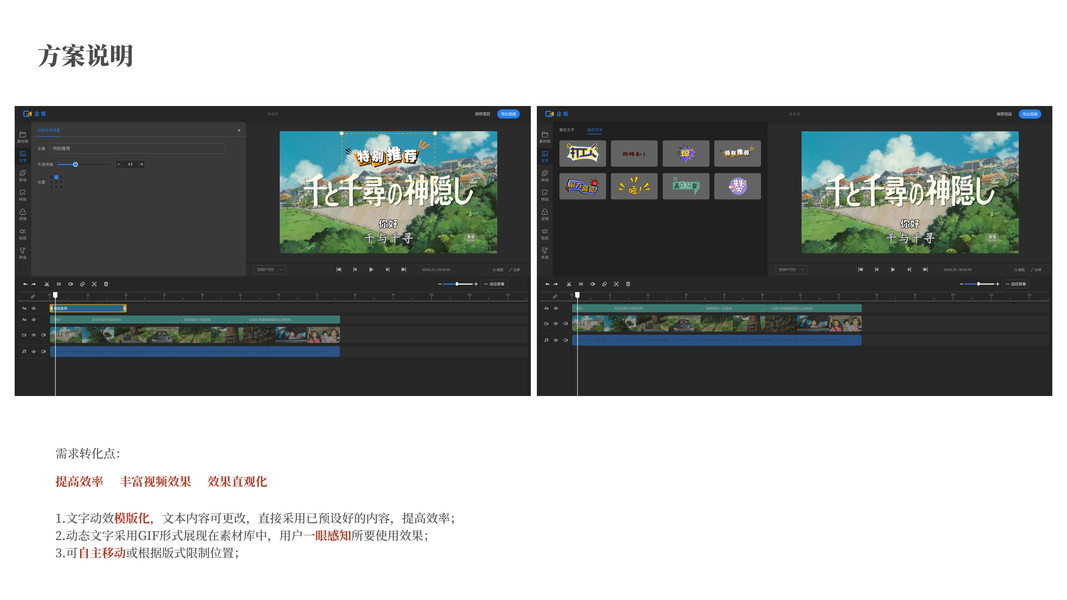Screen dimensions: 1067x600
Task: Click the scissors cut icon in right editor toolbar
Action: click(x=569, y=284)
